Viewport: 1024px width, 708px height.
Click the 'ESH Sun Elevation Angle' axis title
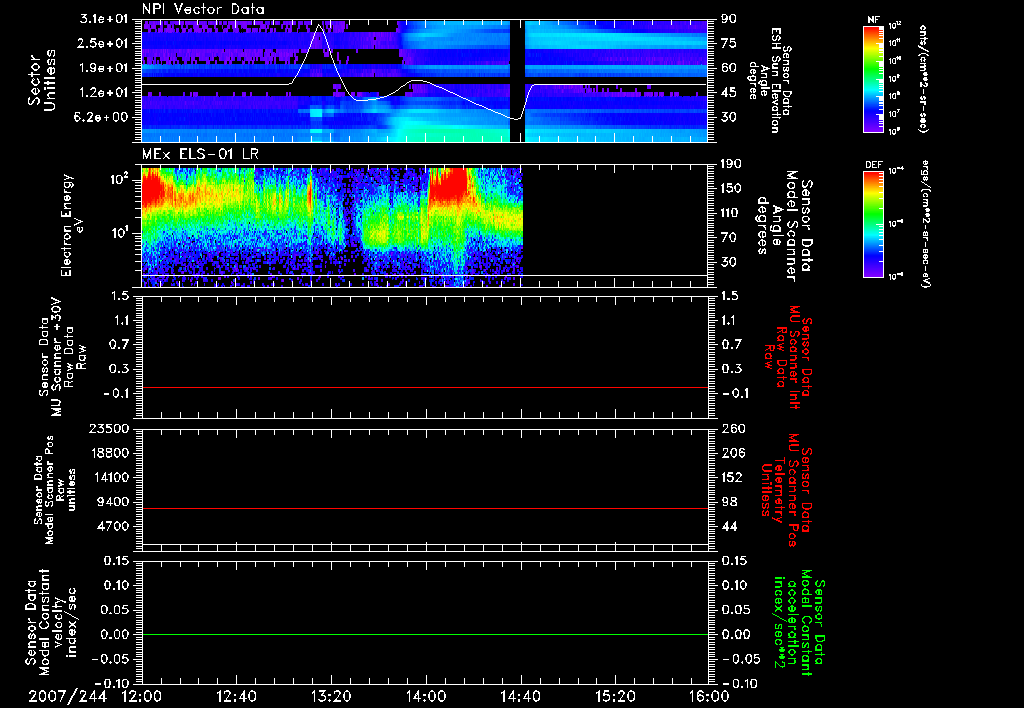tap(771, 80)
